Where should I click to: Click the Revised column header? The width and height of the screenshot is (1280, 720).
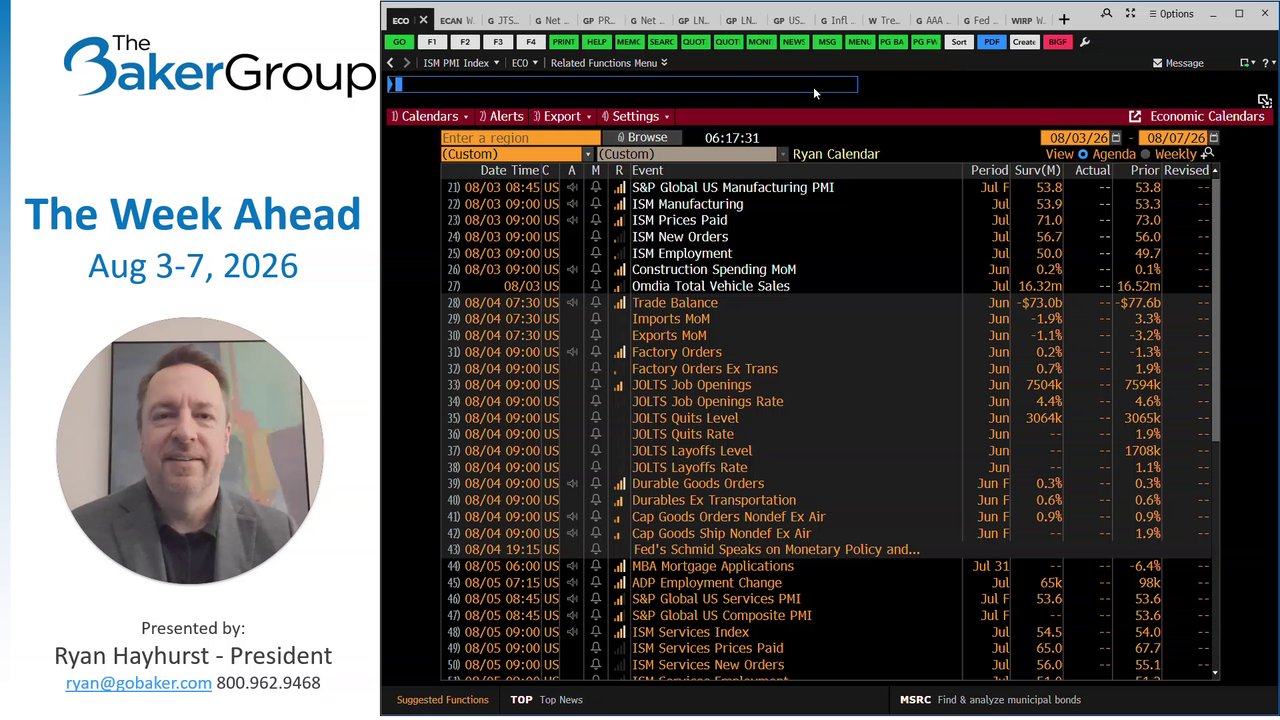point(1186,171)
